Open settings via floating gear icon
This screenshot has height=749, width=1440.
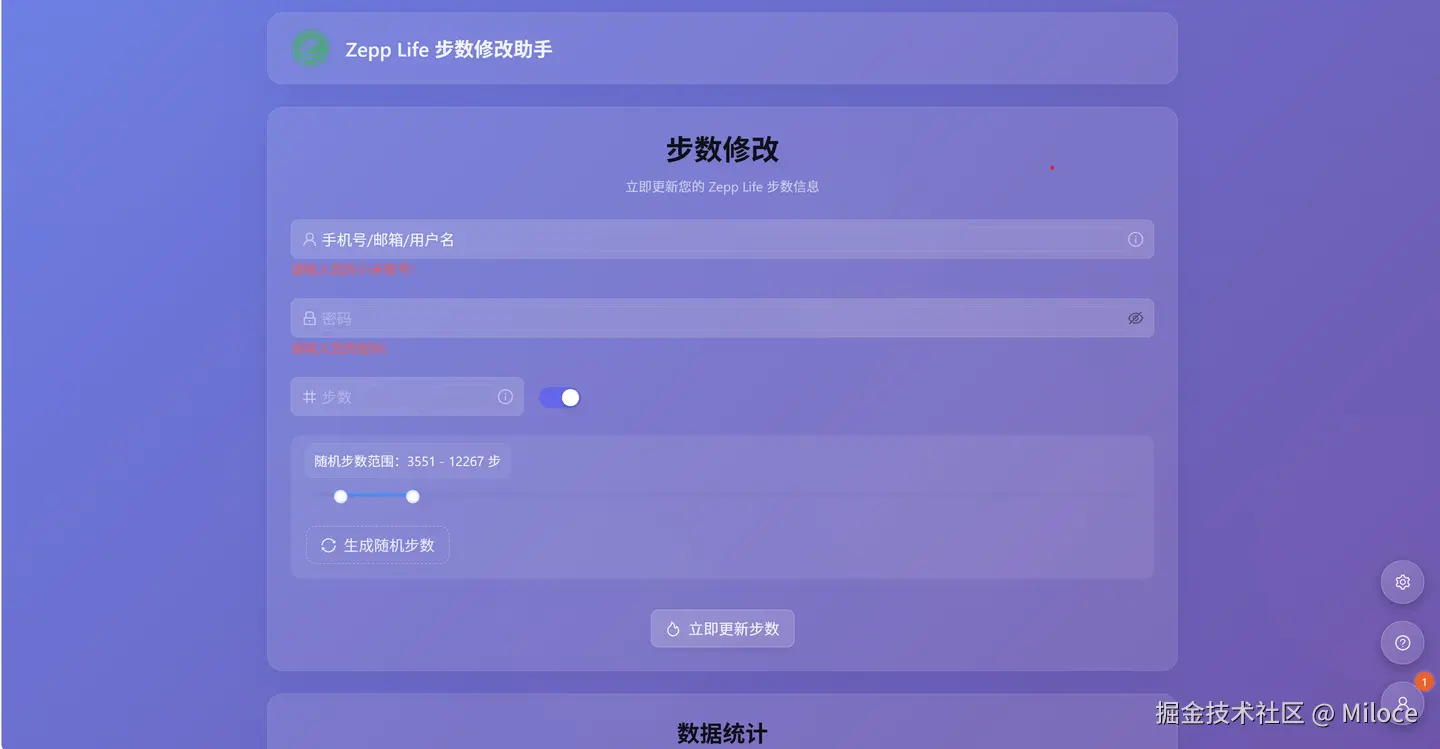(x=1402, y=582)
